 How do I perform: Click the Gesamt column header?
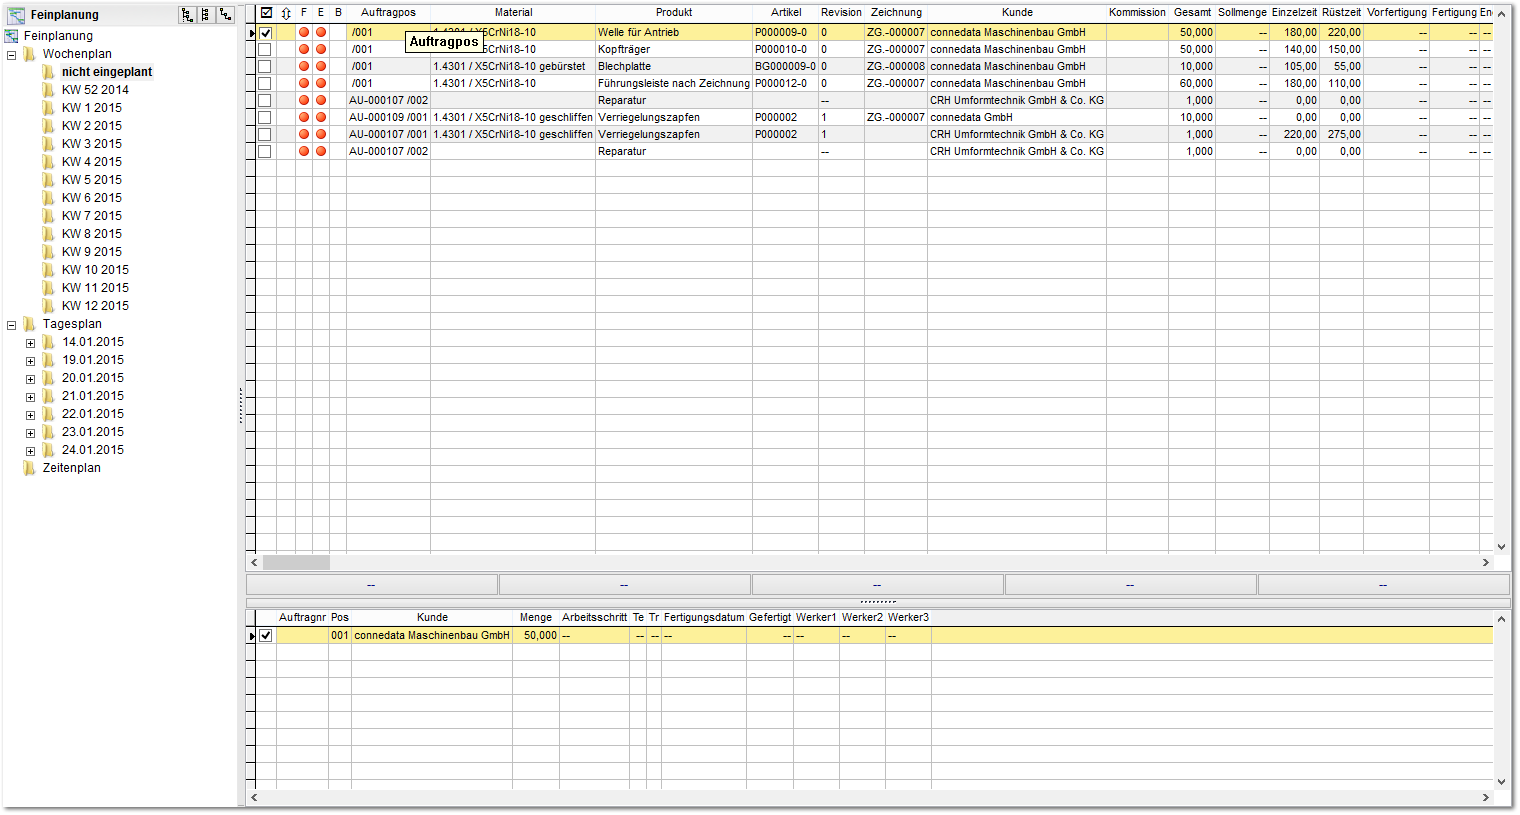(1192, 13)
